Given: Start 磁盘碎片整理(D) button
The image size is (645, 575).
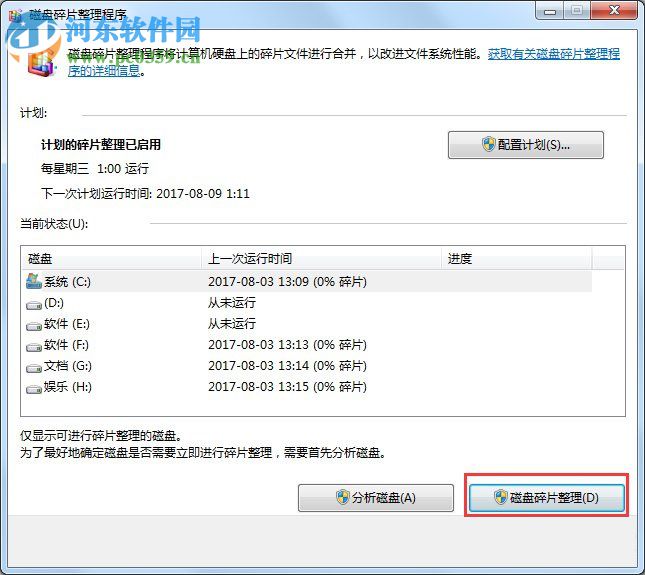Looking at the screenshot, I should [x=547, y=498].
